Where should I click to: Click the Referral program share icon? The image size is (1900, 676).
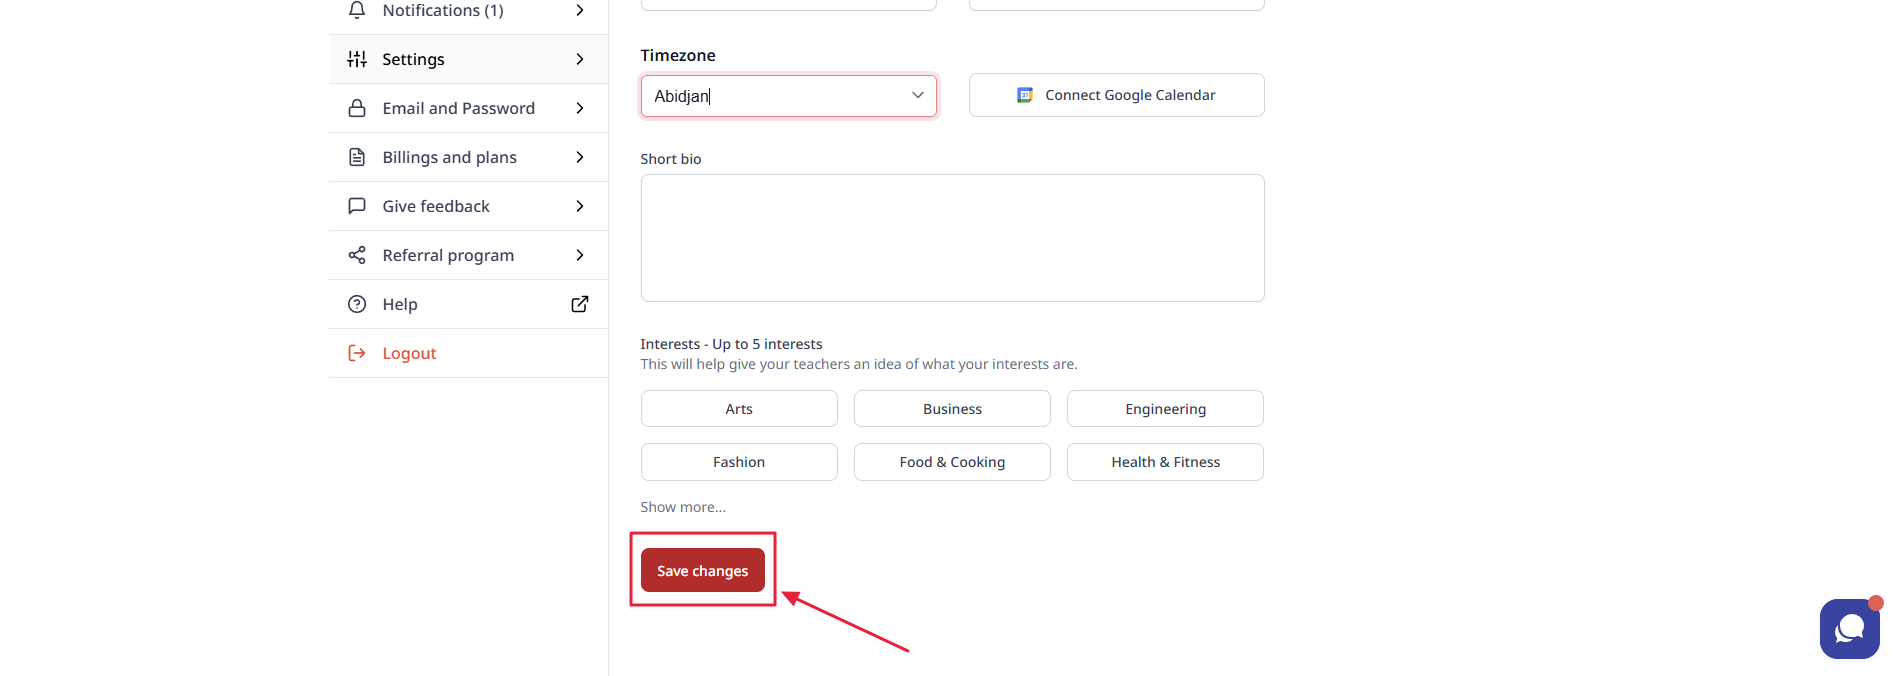pos(357,255)
